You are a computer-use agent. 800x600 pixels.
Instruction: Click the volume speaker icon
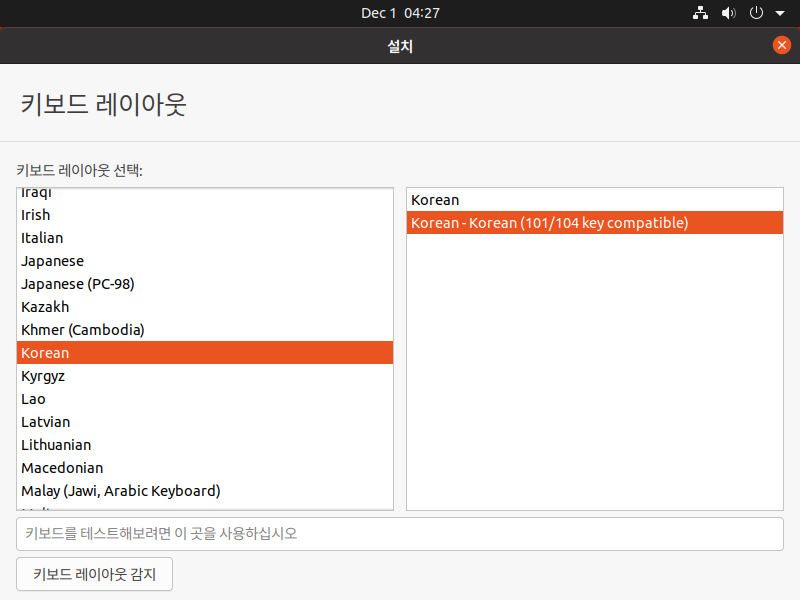(729, 13)
